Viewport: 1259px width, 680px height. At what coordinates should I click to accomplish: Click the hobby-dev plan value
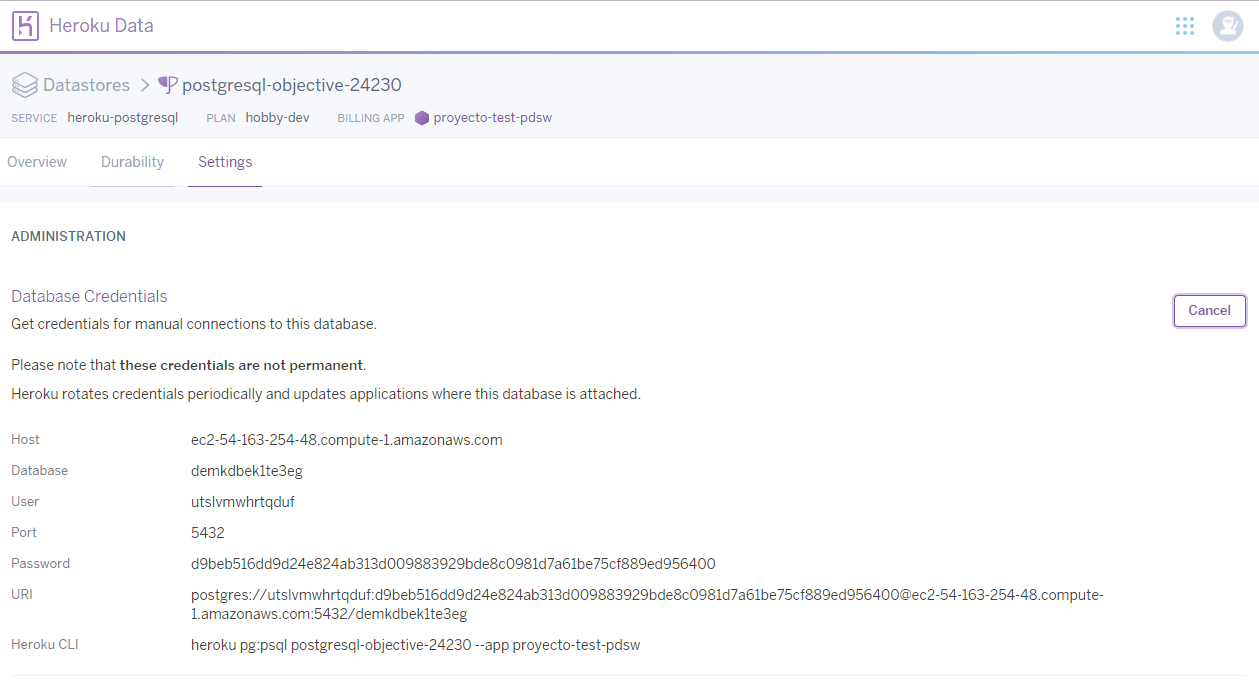[x=277, y=118]
